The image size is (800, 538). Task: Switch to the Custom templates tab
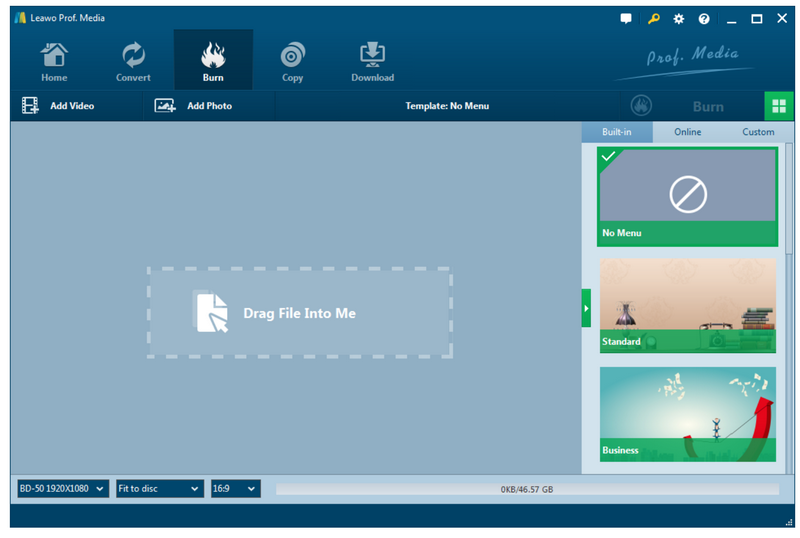[758, 132]
